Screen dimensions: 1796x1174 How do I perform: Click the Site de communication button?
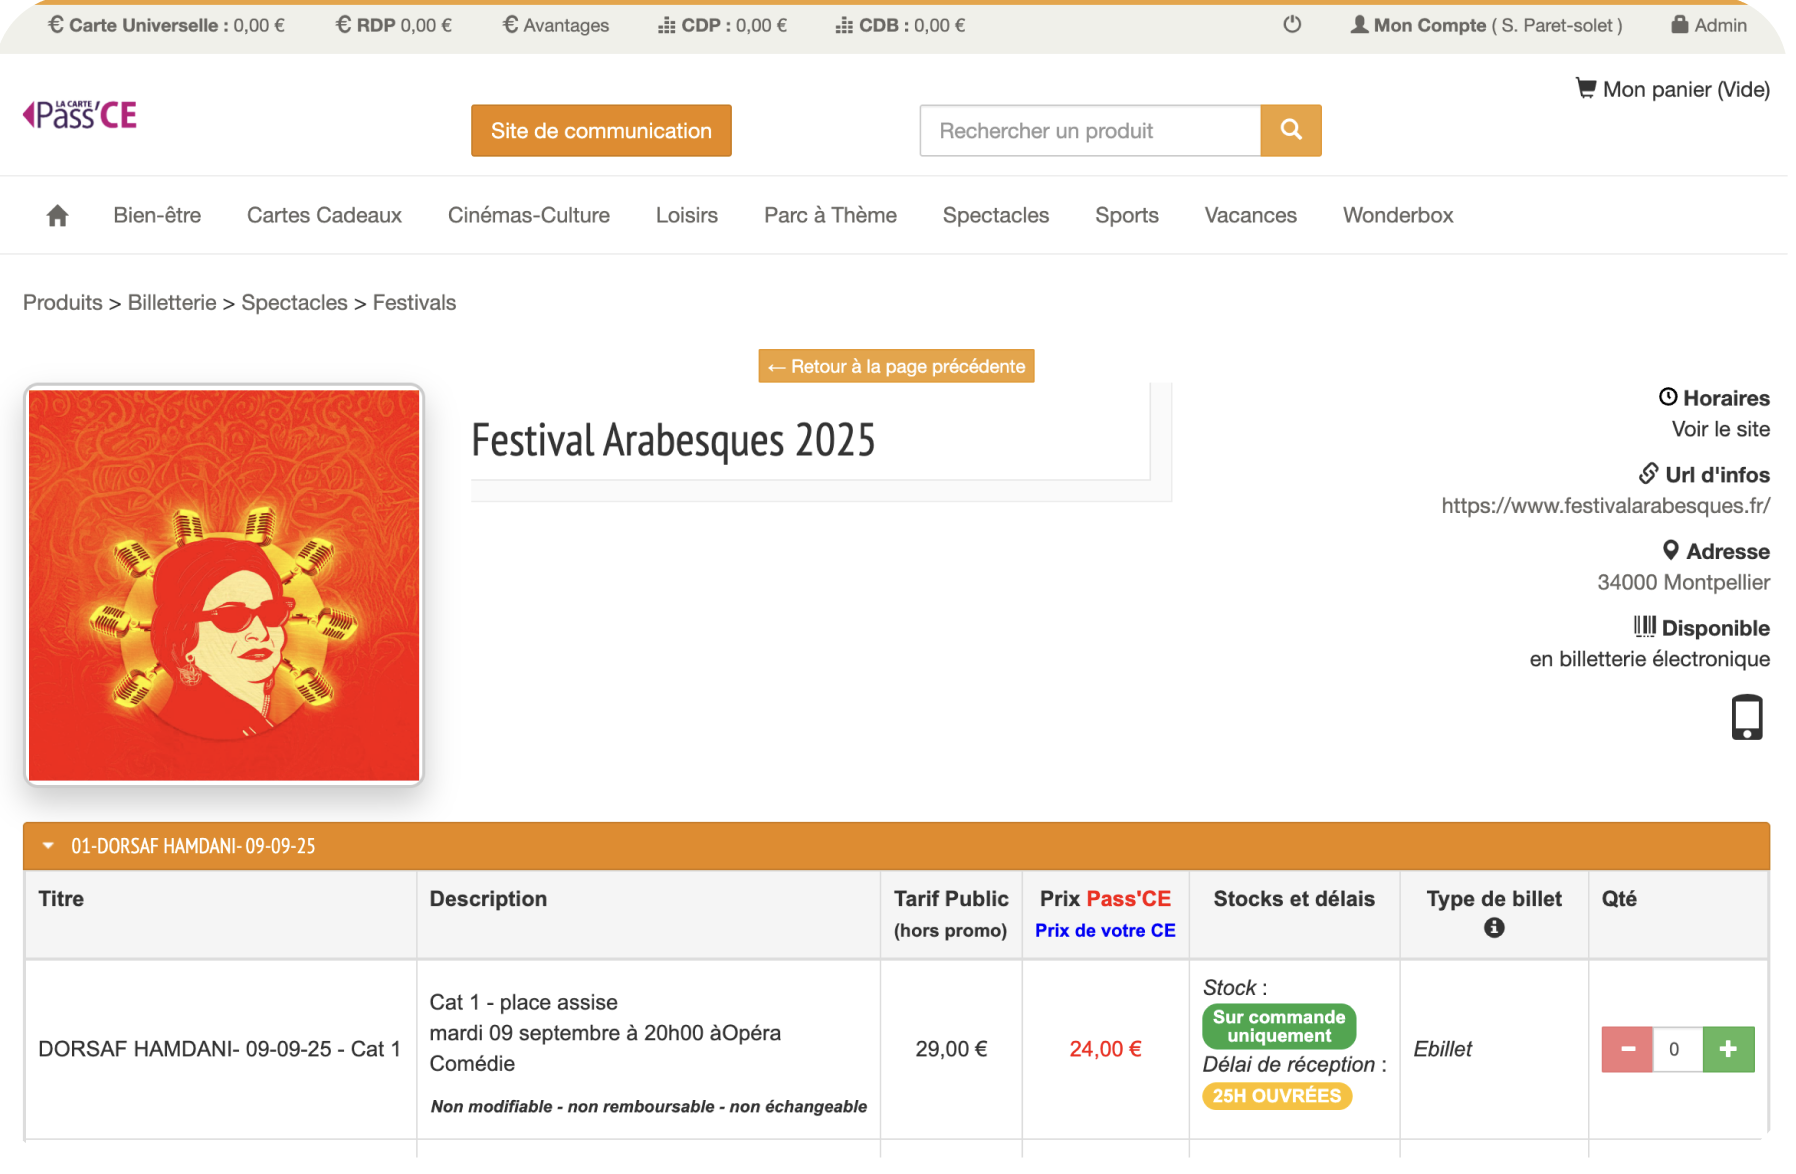(x=601, y=130)
